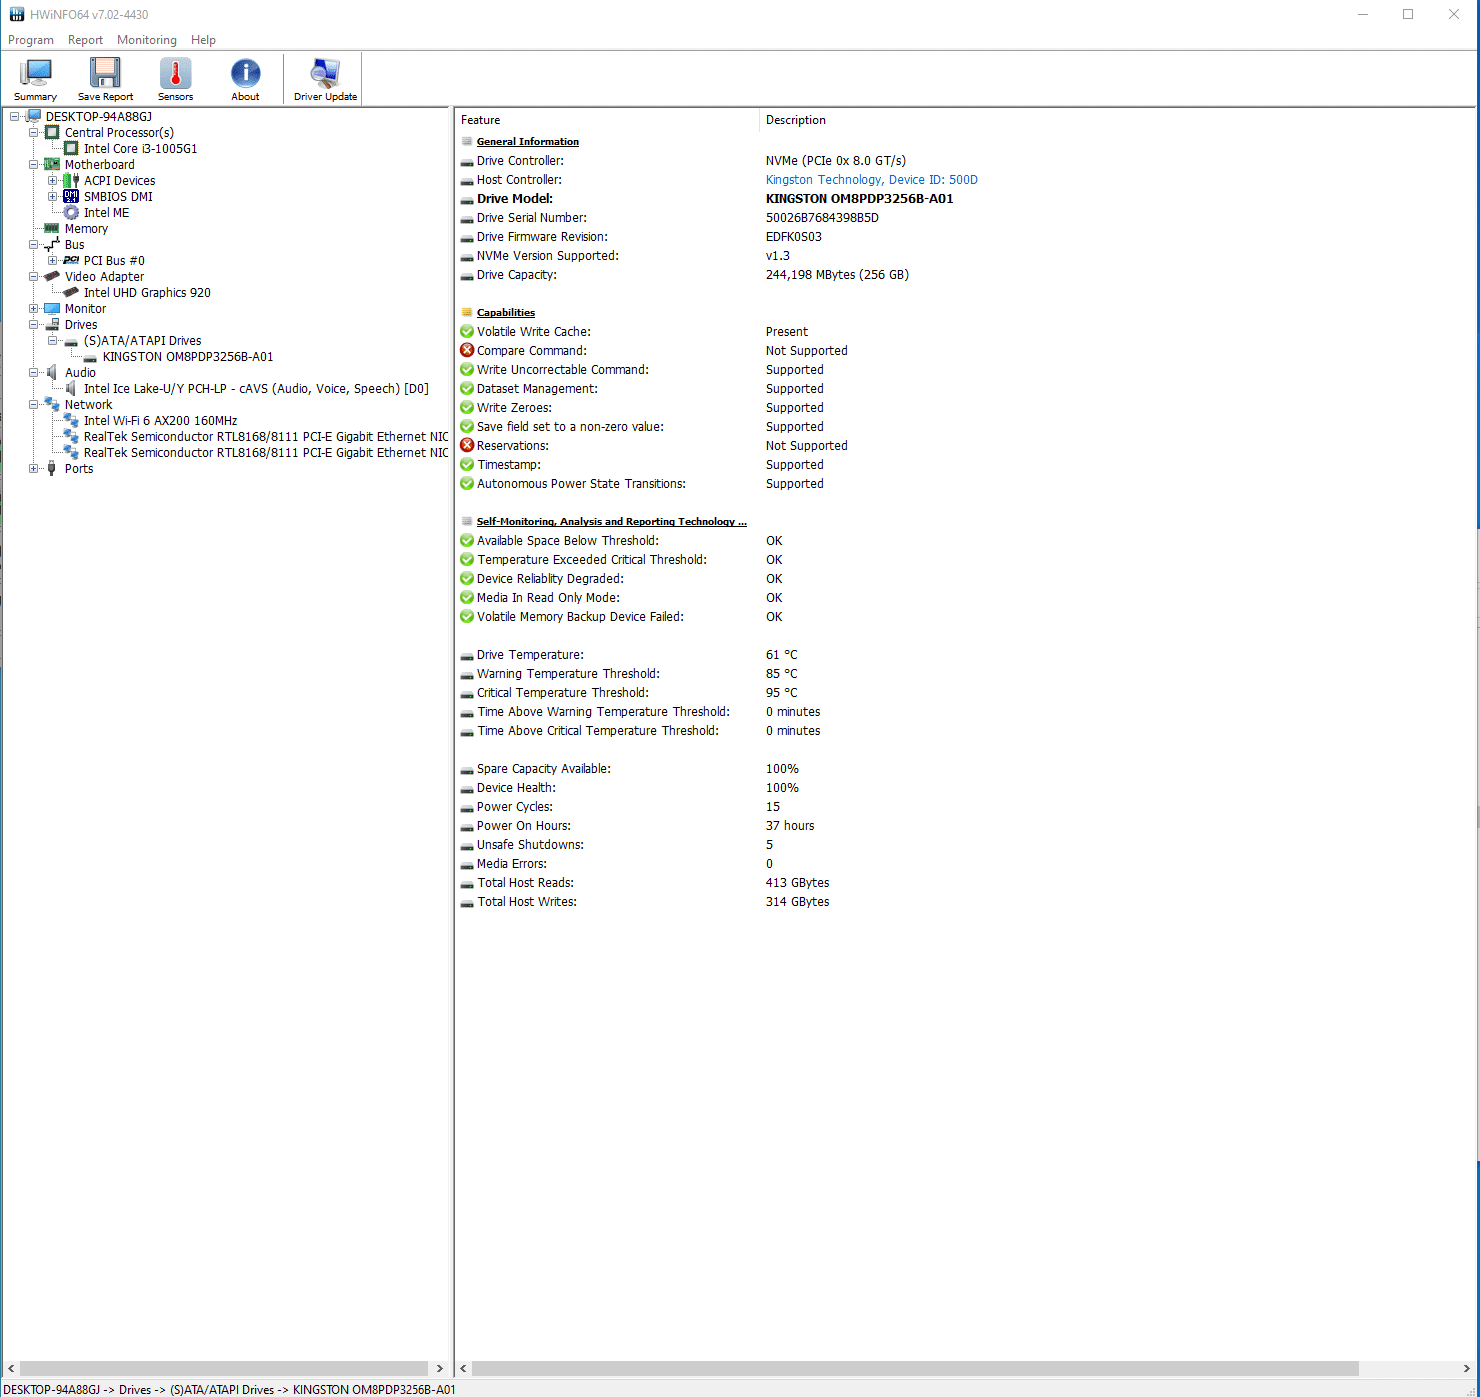Click the Bus tree icon

coord(52,245)
